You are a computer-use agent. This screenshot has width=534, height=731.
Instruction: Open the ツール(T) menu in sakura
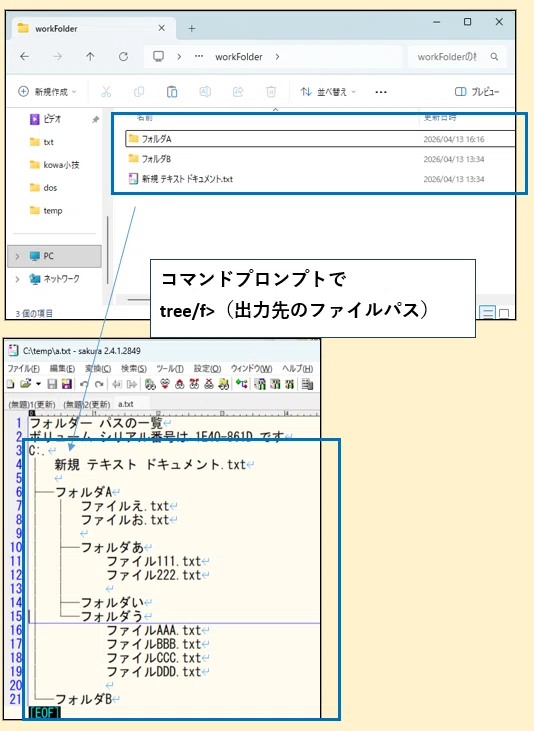point(170,369)
